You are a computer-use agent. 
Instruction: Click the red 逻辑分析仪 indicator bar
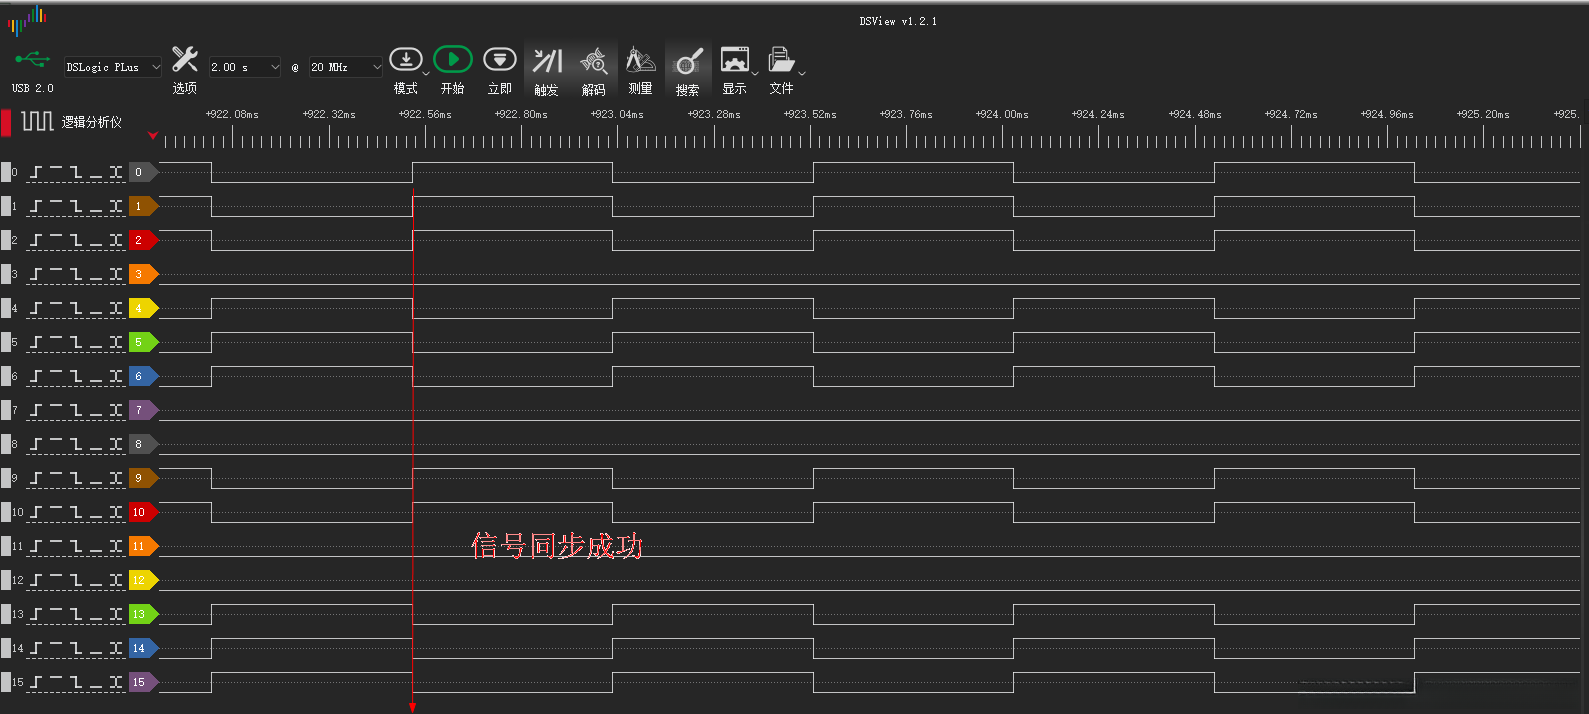pos(6,122)
